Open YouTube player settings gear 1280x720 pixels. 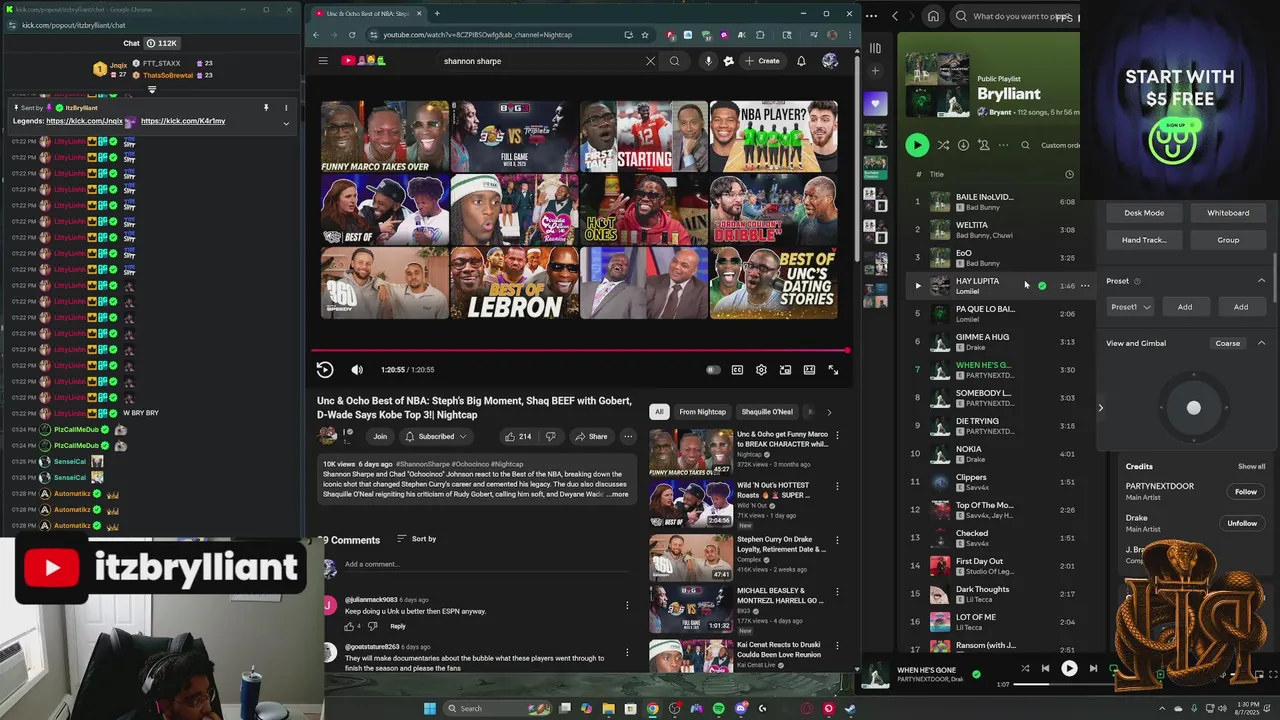[x=761, y=370]
